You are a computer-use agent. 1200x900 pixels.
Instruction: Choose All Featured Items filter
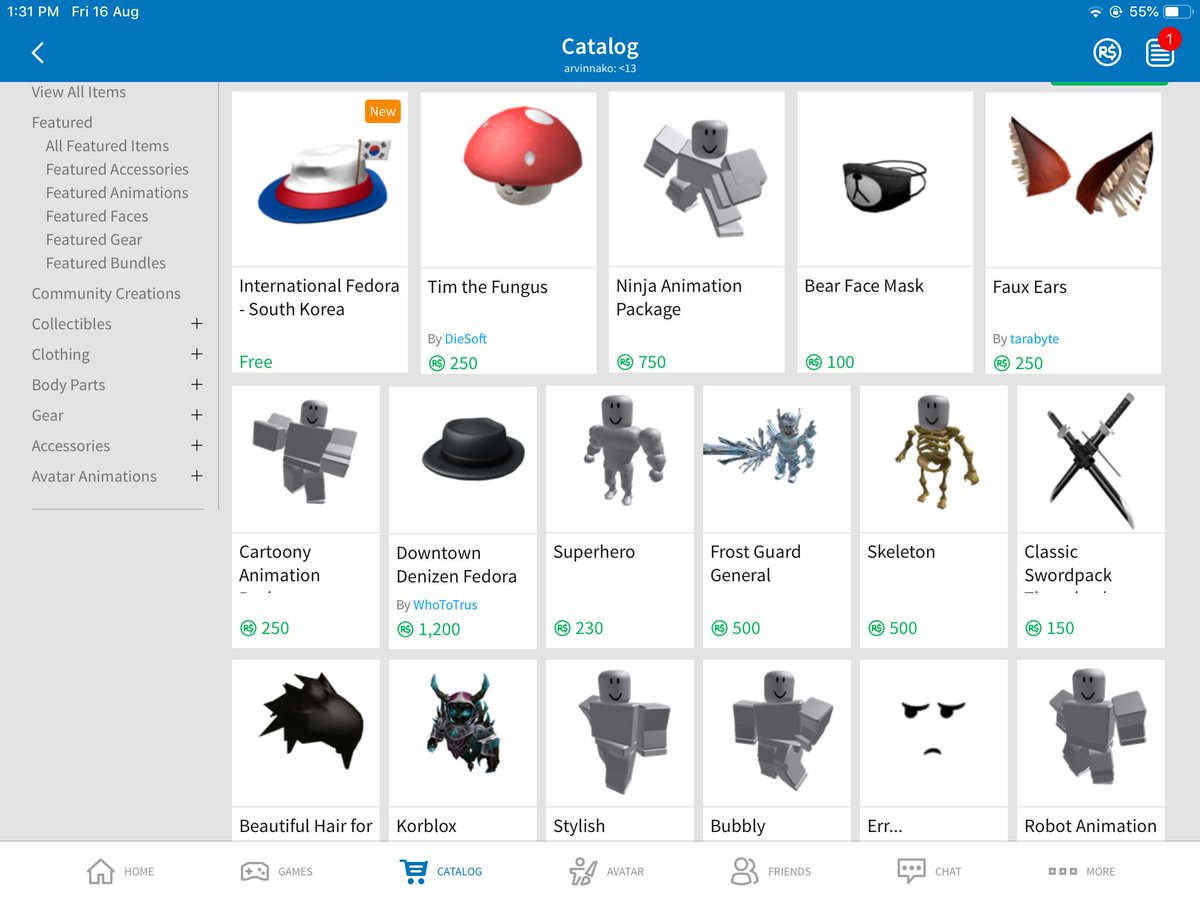point(107,146)
